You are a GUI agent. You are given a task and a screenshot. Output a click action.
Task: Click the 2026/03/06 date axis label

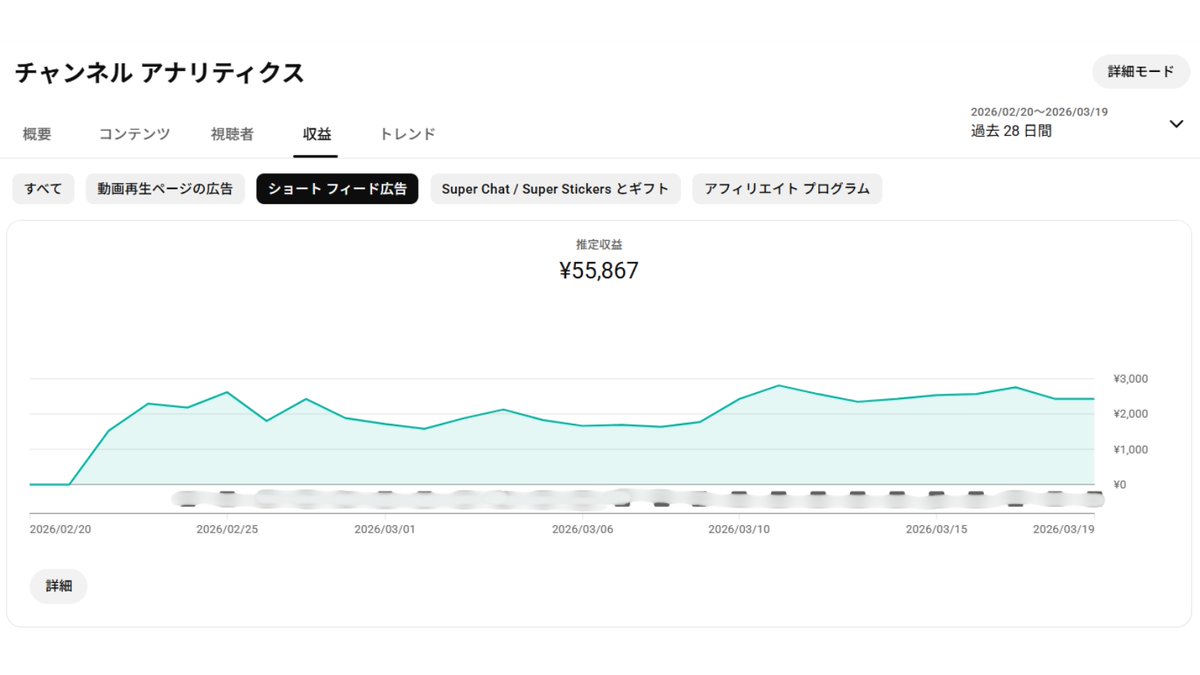tap(583, 529)
